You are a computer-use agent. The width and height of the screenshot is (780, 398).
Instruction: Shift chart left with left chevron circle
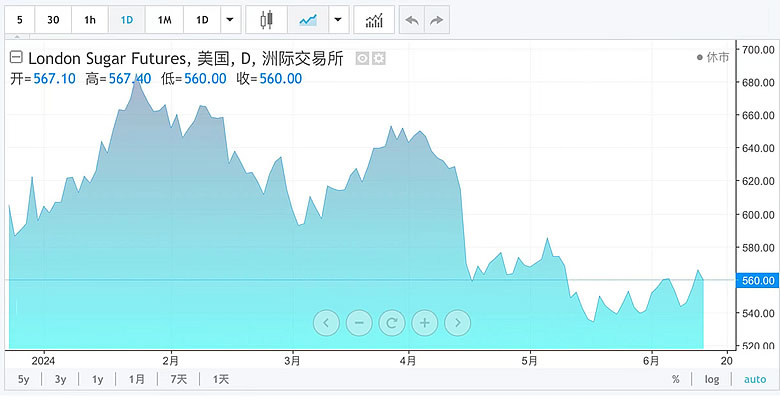(326, 323)
